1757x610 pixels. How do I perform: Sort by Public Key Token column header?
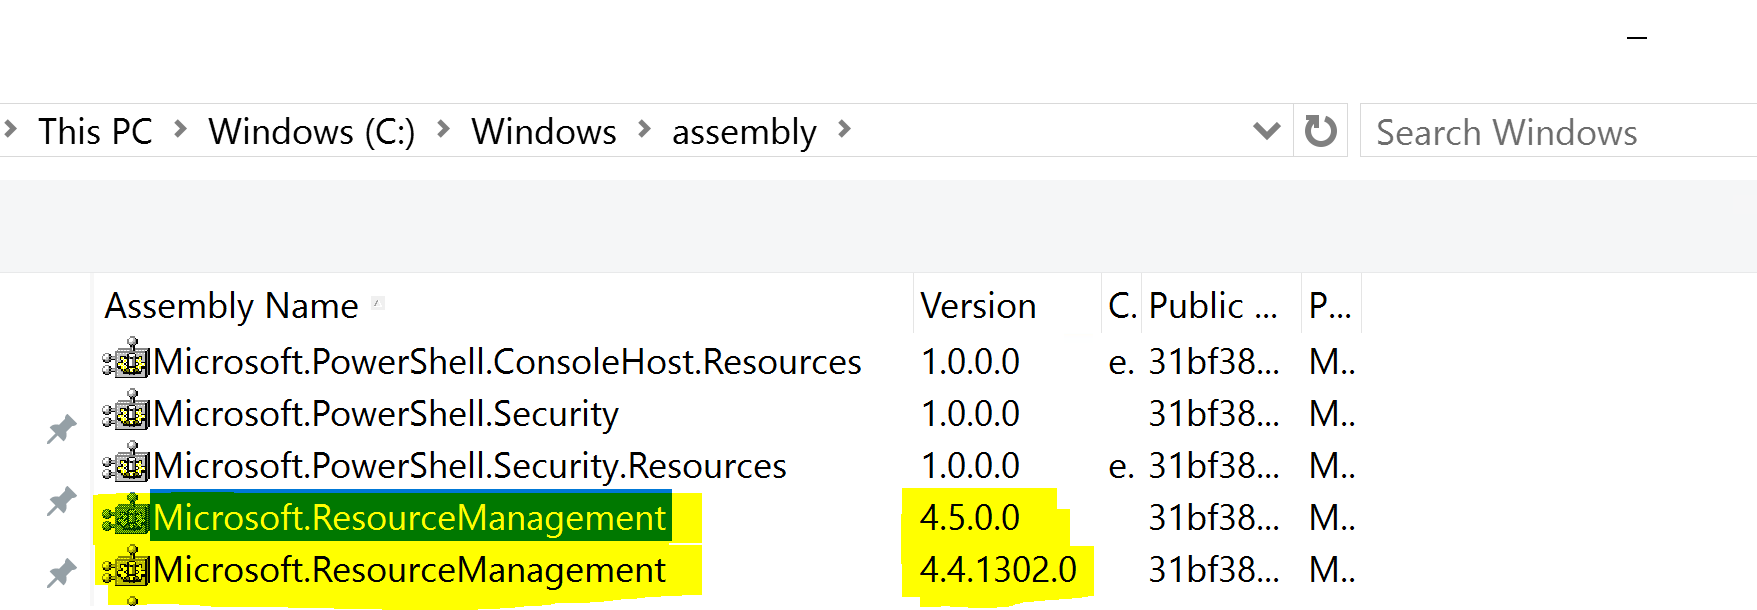(1213, 306)
